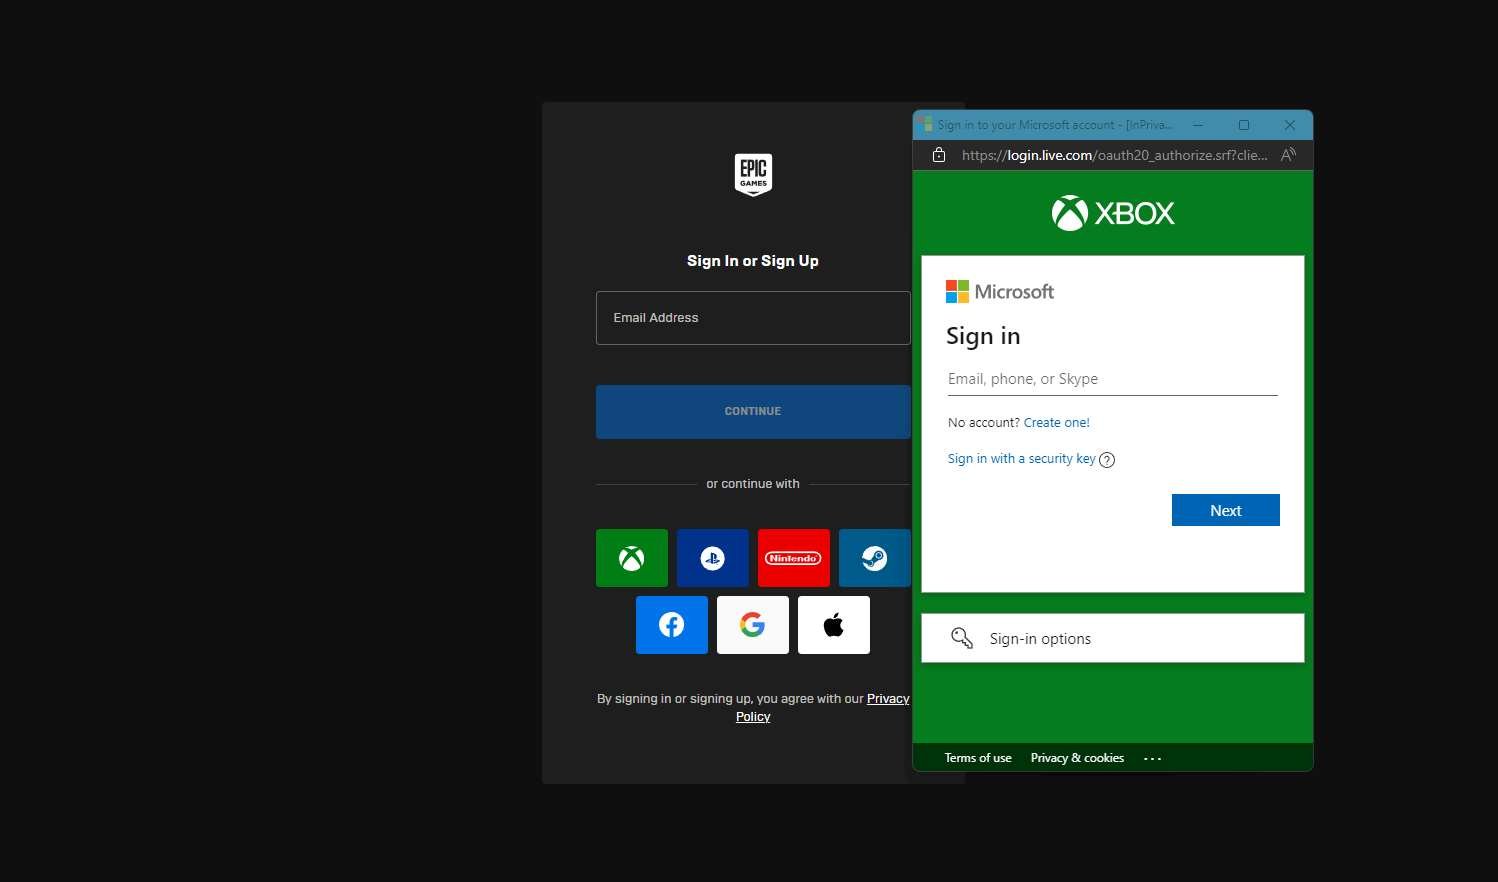
Task: Minimize the Microsoft sign-in window
Action: [1198, 125]
